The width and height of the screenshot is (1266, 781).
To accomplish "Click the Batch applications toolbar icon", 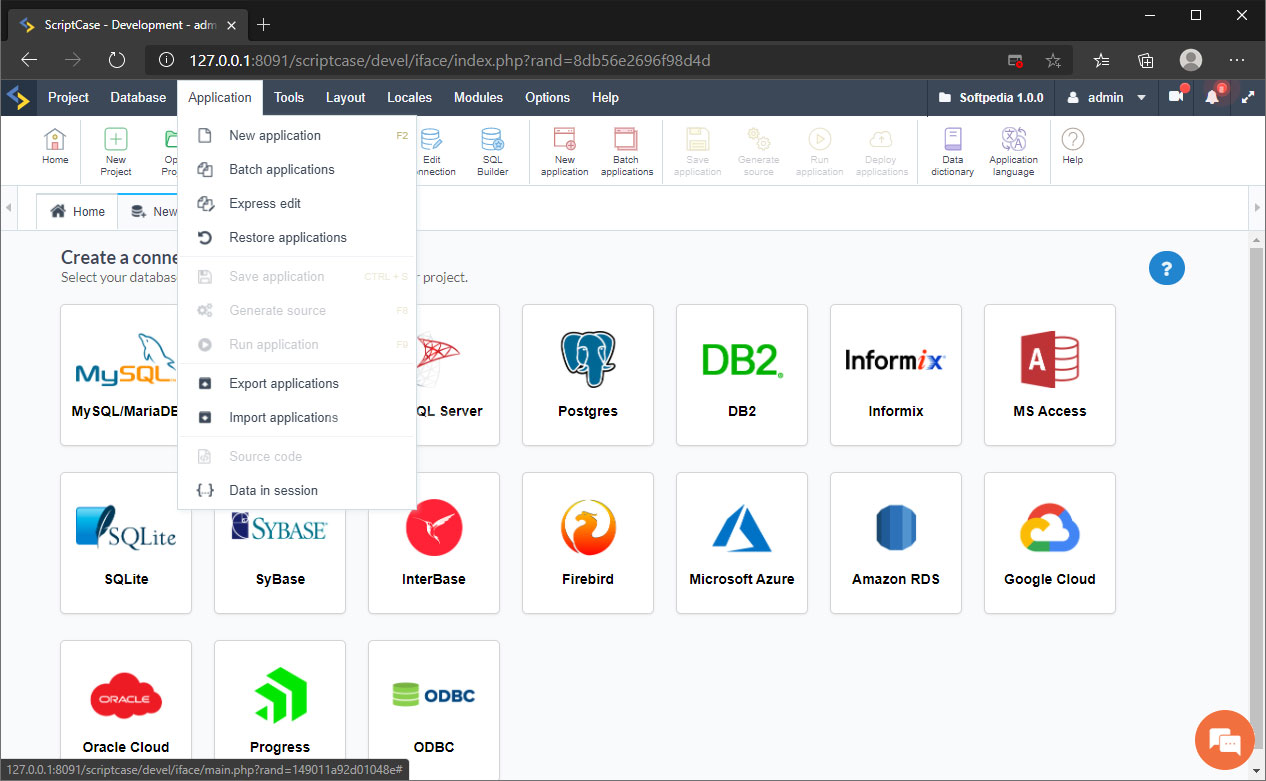I will pyautogui.click(x=626, y=152).
